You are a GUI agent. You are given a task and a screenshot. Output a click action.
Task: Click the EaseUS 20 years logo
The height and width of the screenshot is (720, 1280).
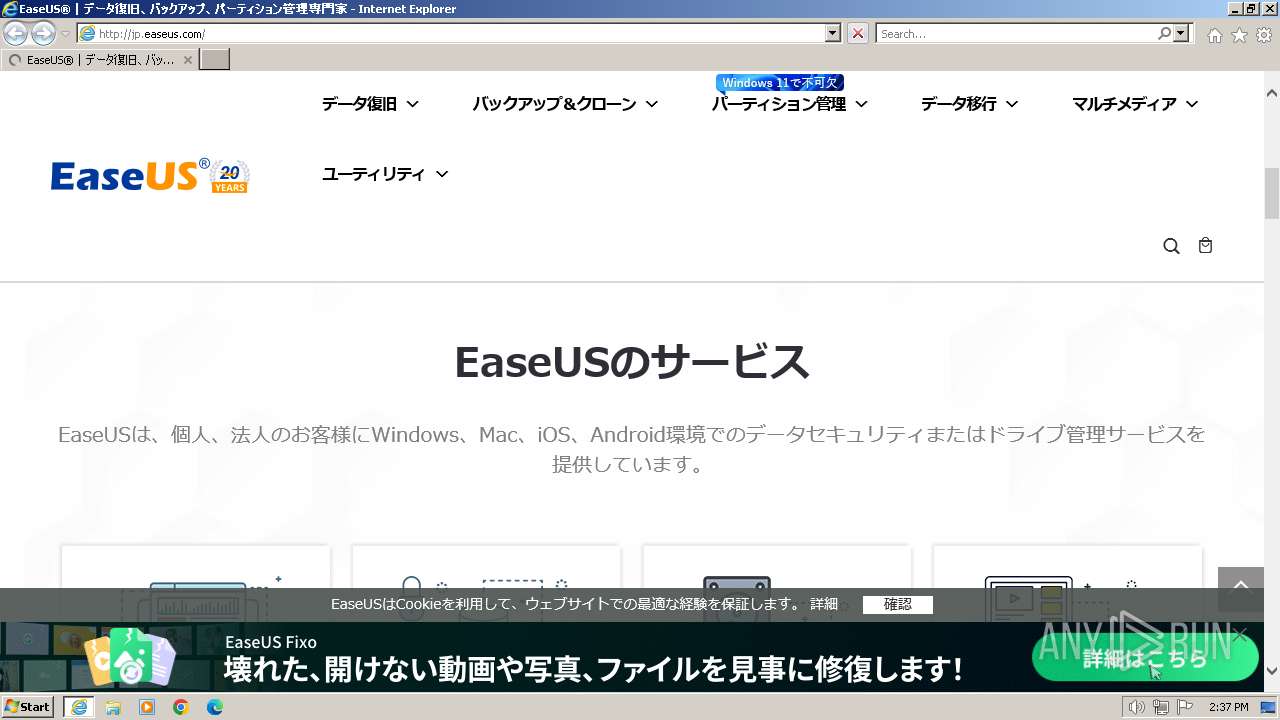[x=150, y=175]
